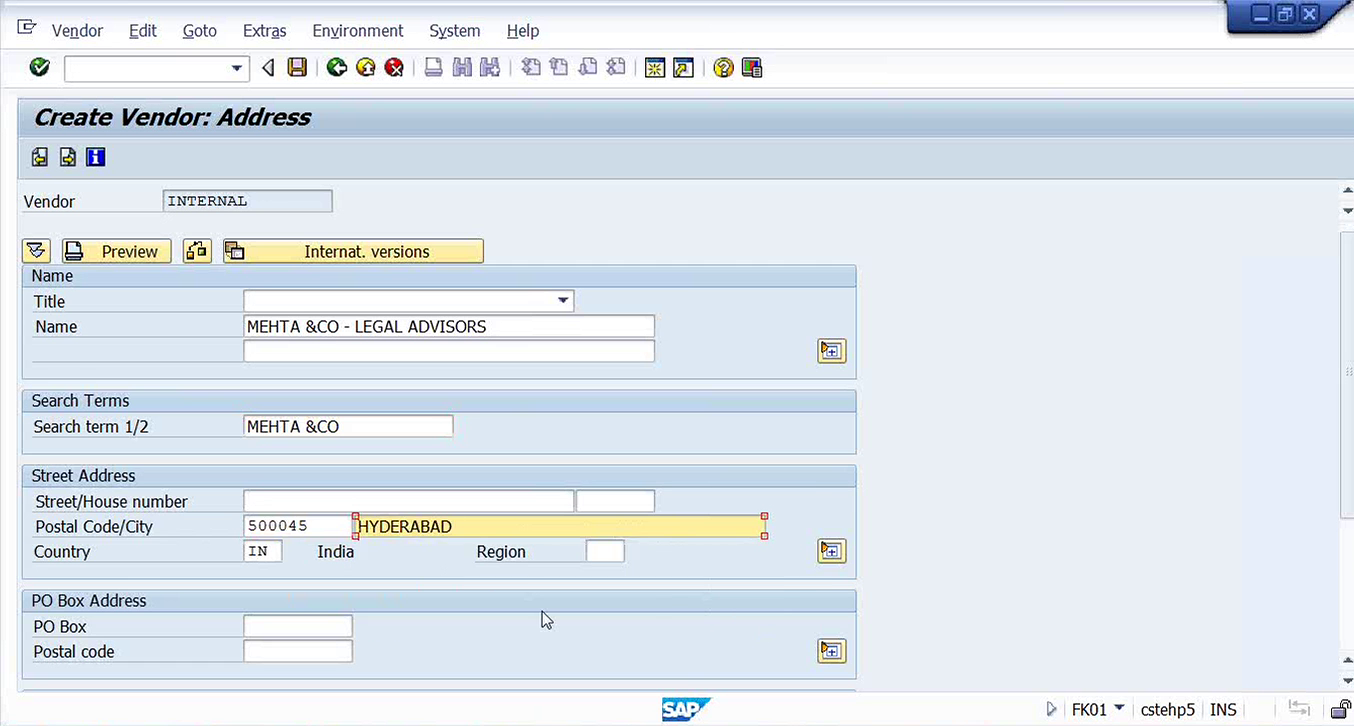1354x726 pixels.
Task: Cancel with the red X icon
Action: pos(395,68)
